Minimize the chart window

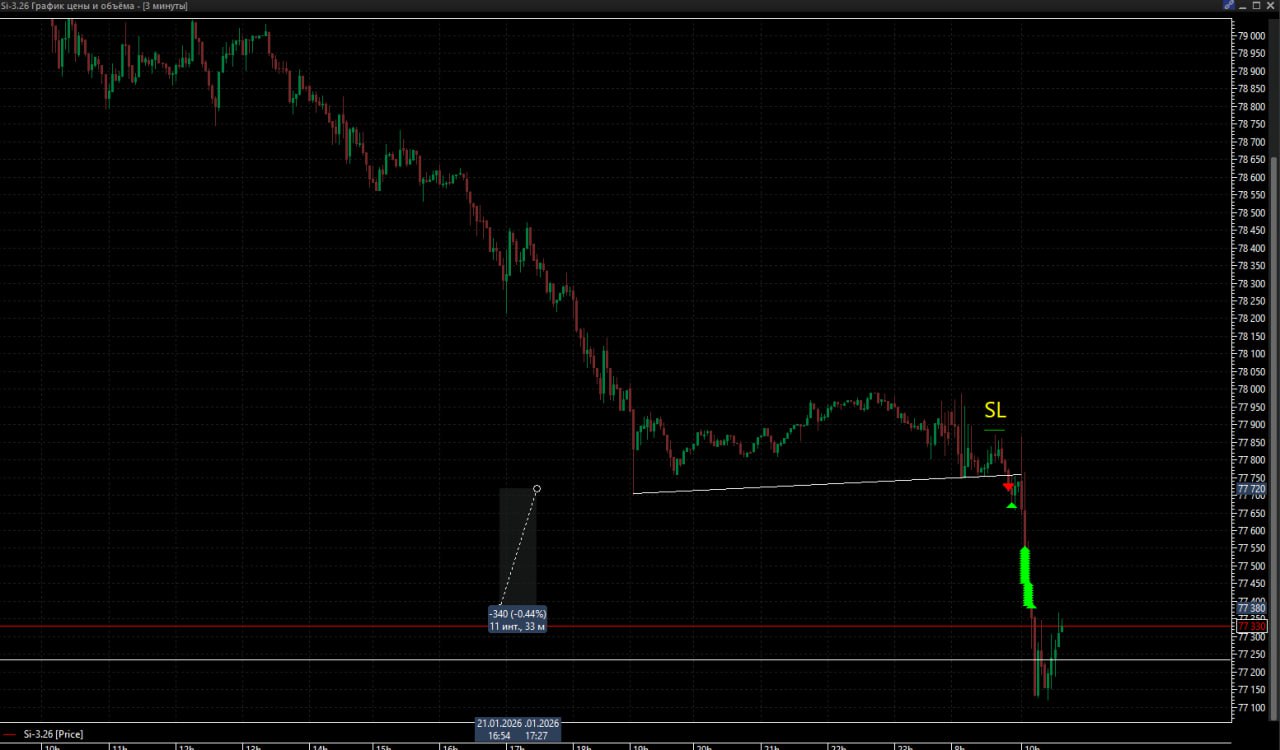1241,6
